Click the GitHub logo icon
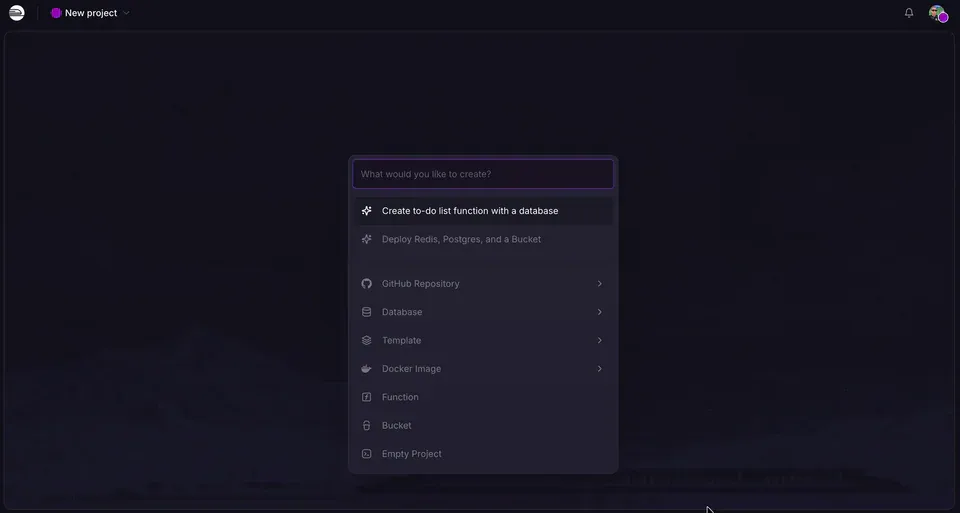The width and height of the screenshot is (960, 513). point(366,283)
